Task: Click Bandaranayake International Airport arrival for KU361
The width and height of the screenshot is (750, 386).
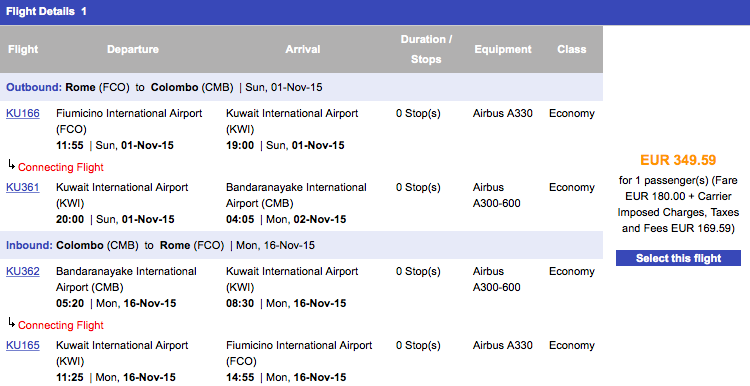Action: (x=297, y=195)
